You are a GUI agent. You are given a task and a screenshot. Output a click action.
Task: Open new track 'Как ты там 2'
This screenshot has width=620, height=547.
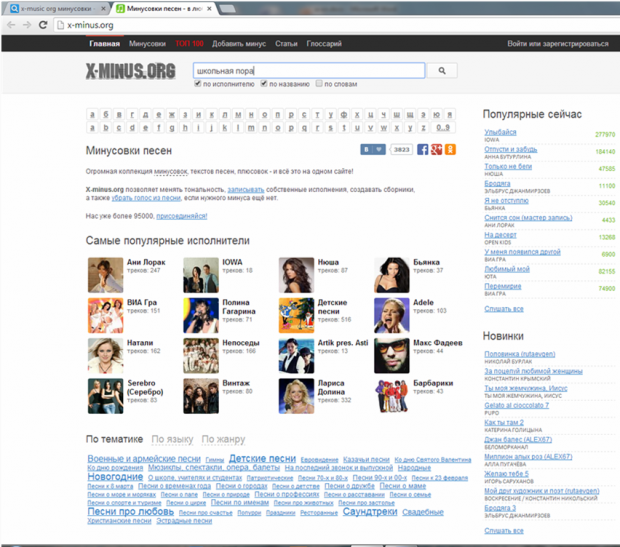coord(504,422)
